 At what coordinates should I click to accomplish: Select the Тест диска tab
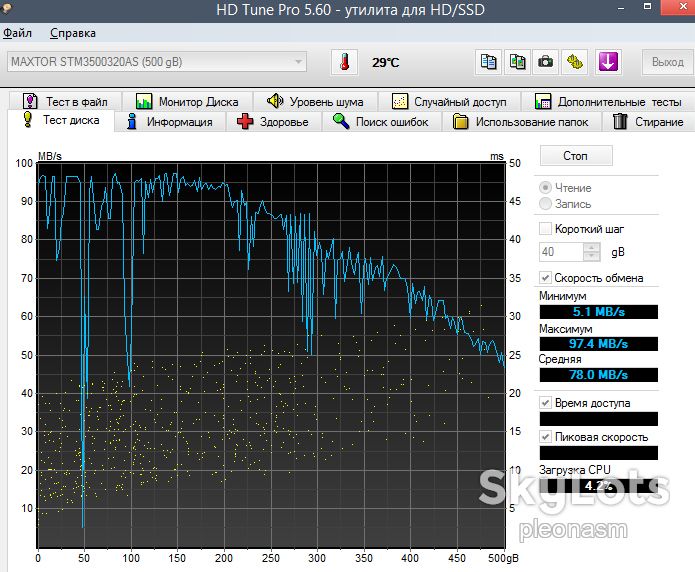click(x=61, y=120)
